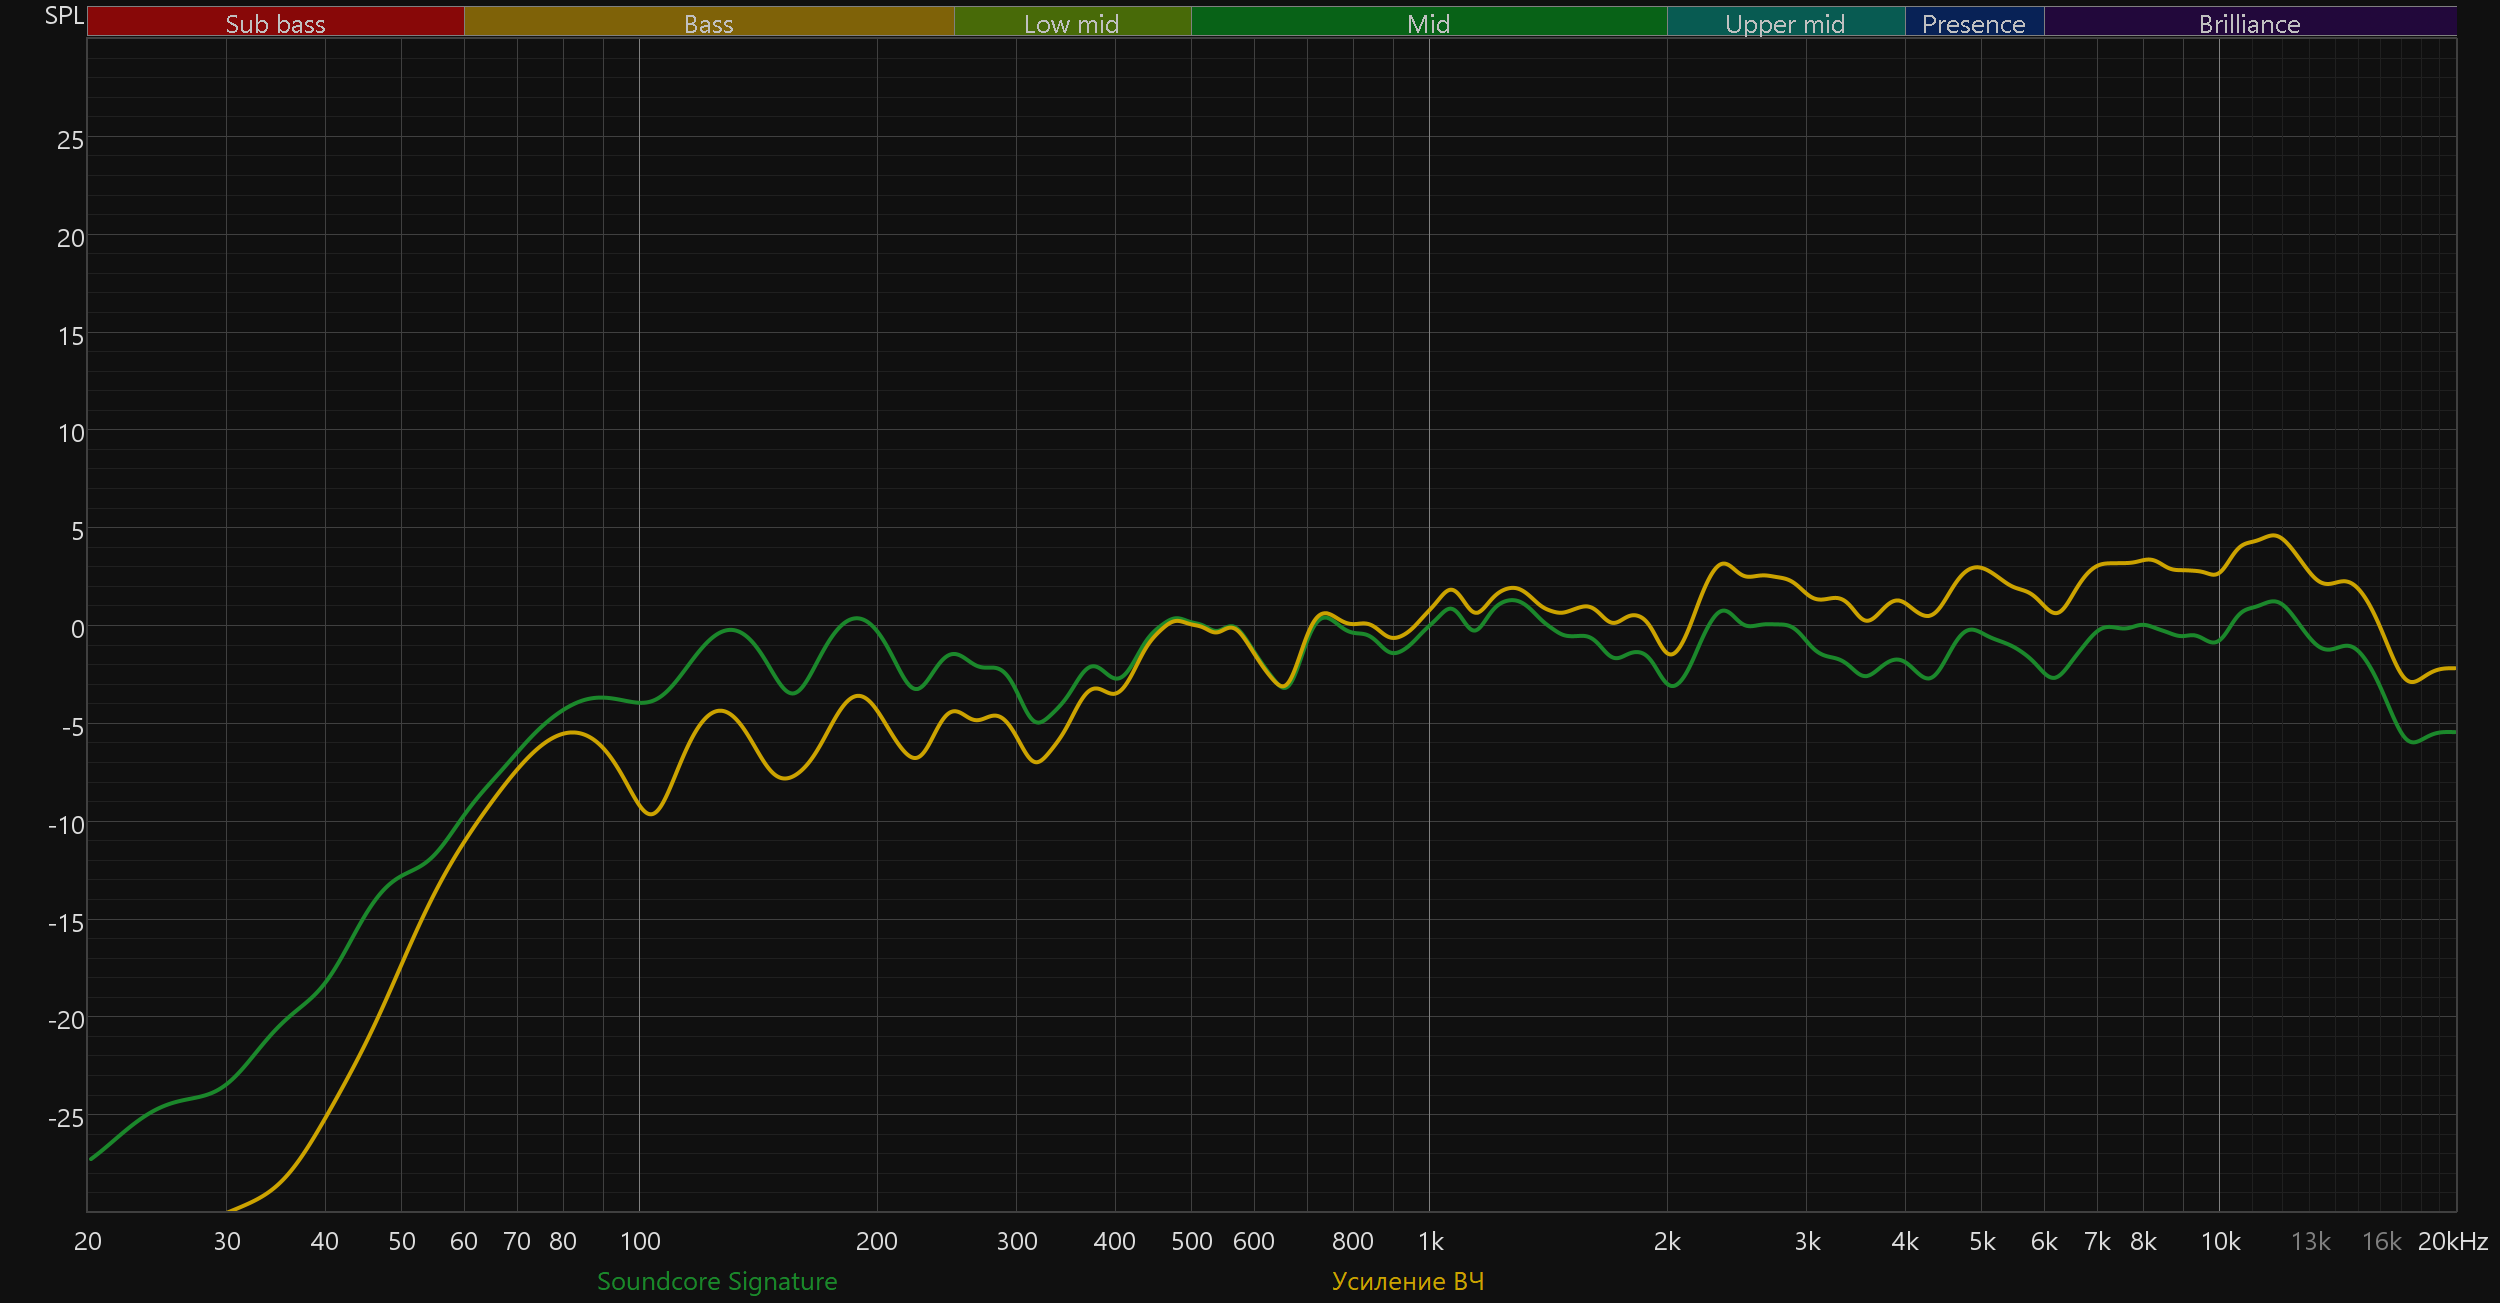Click the 0 dB level label
Viewport: 2500px width, 1303px height.
click(x=77, y=629)
